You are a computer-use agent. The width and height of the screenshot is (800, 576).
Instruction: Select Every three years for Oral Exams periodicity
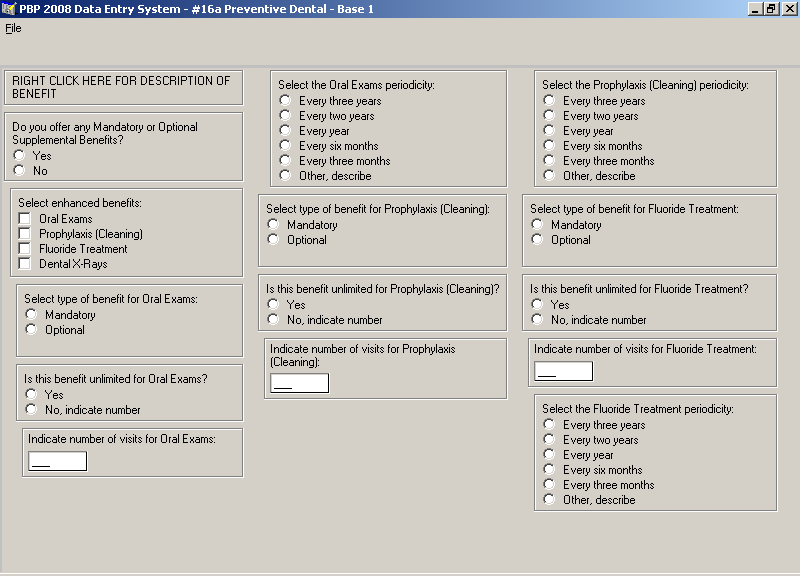tap(285, 101)
